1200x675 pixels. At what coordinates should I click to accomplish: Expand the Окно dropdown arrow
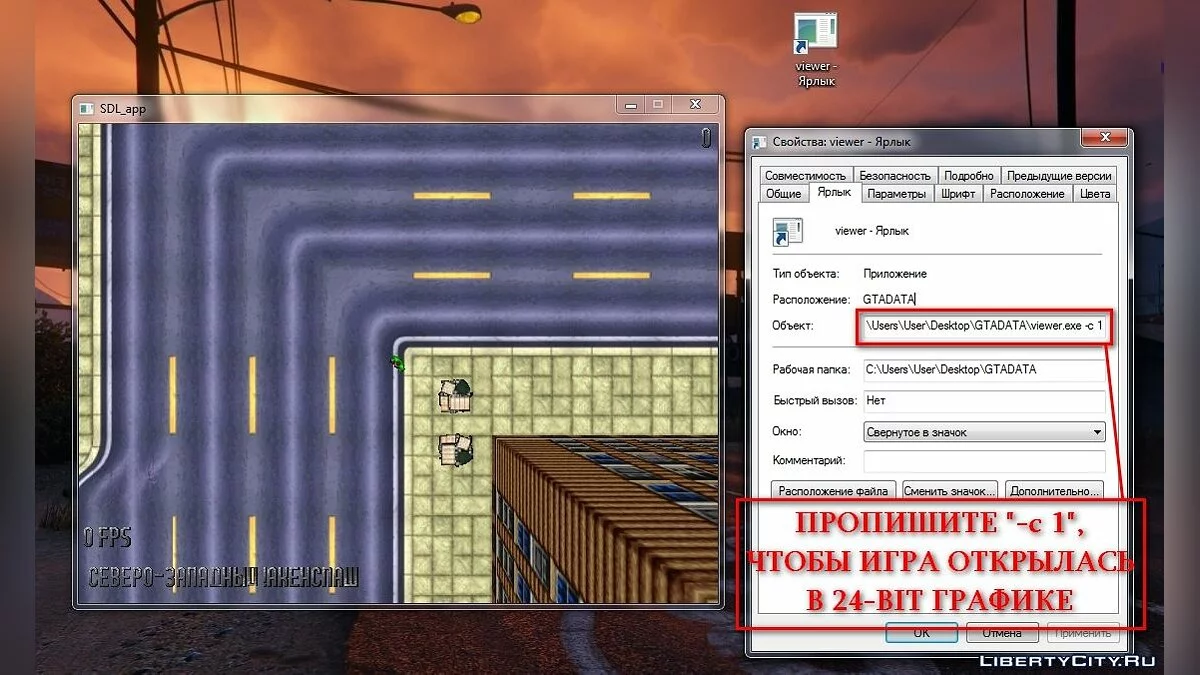(x=1097, y=433)
